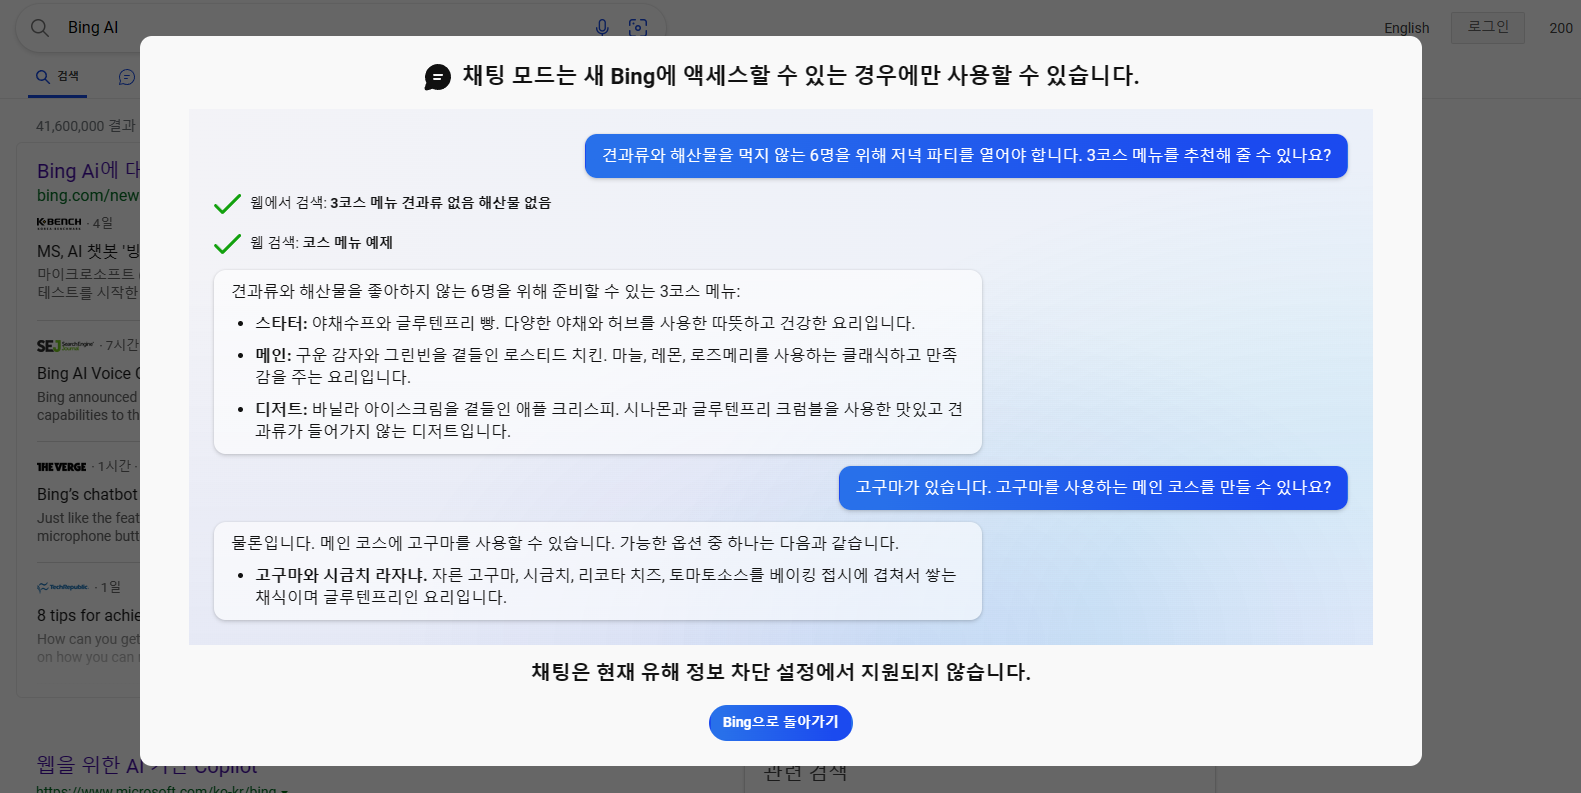Viewport: 1581px width, 793px height.
Task: Click the notice 채팅은 현재 유해 정보 차단
Action: click(781, 672)
